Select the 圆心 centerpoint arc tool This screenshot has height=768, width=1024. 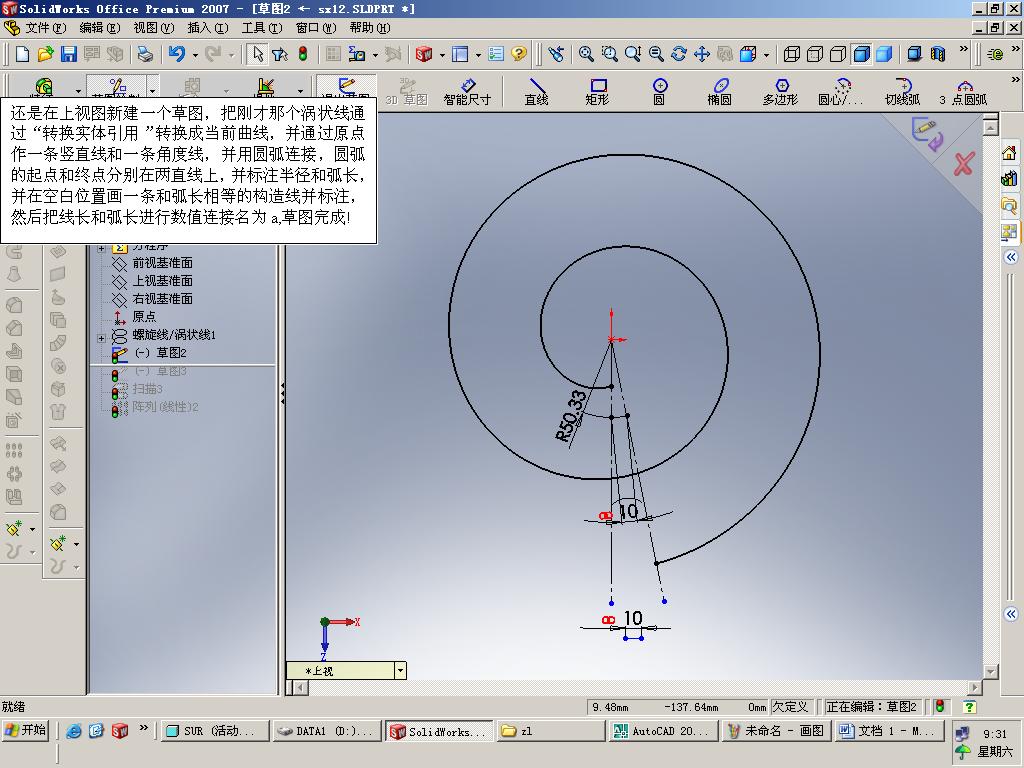(840, 92)
